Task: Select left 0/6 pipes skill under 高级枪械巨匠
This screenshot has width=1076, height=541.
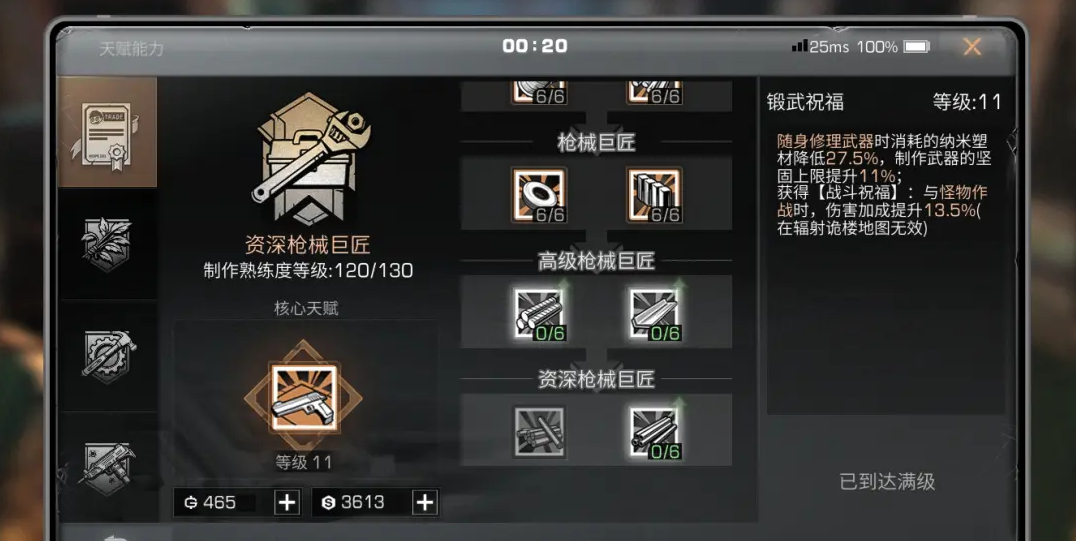Action: pyautogui.click(x=539, y=313)
